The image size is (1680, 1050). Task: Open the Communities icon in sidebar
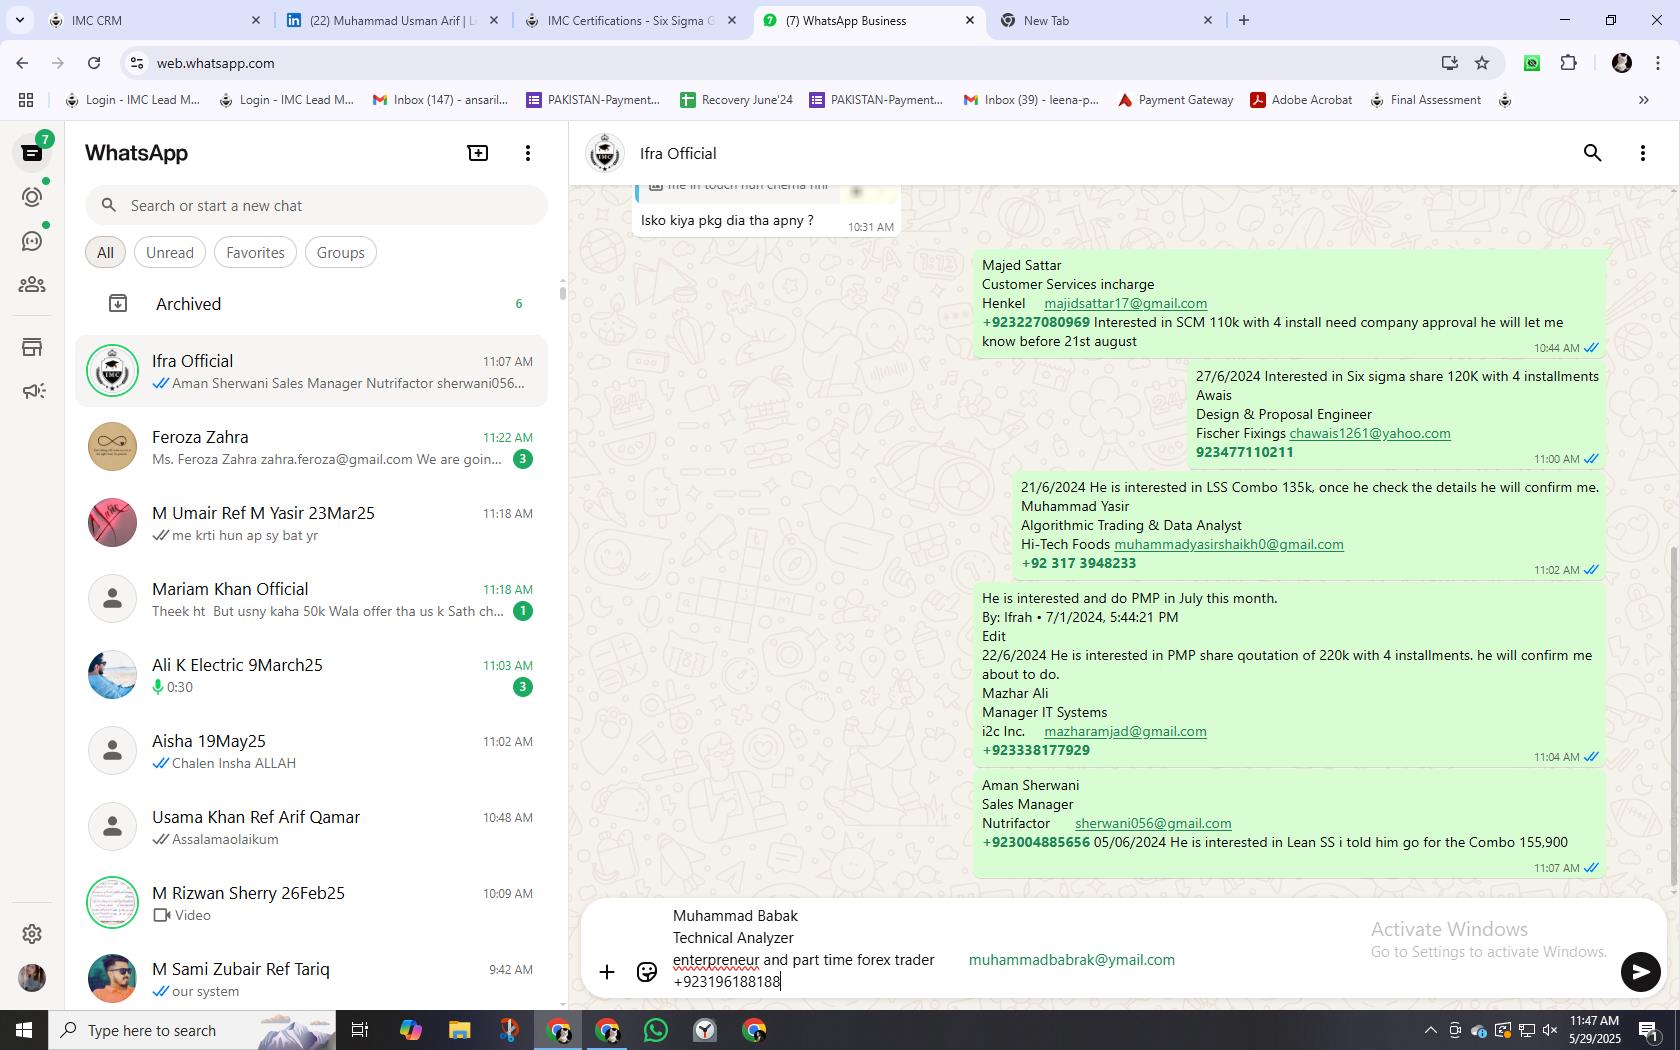[x=32, y=285]
